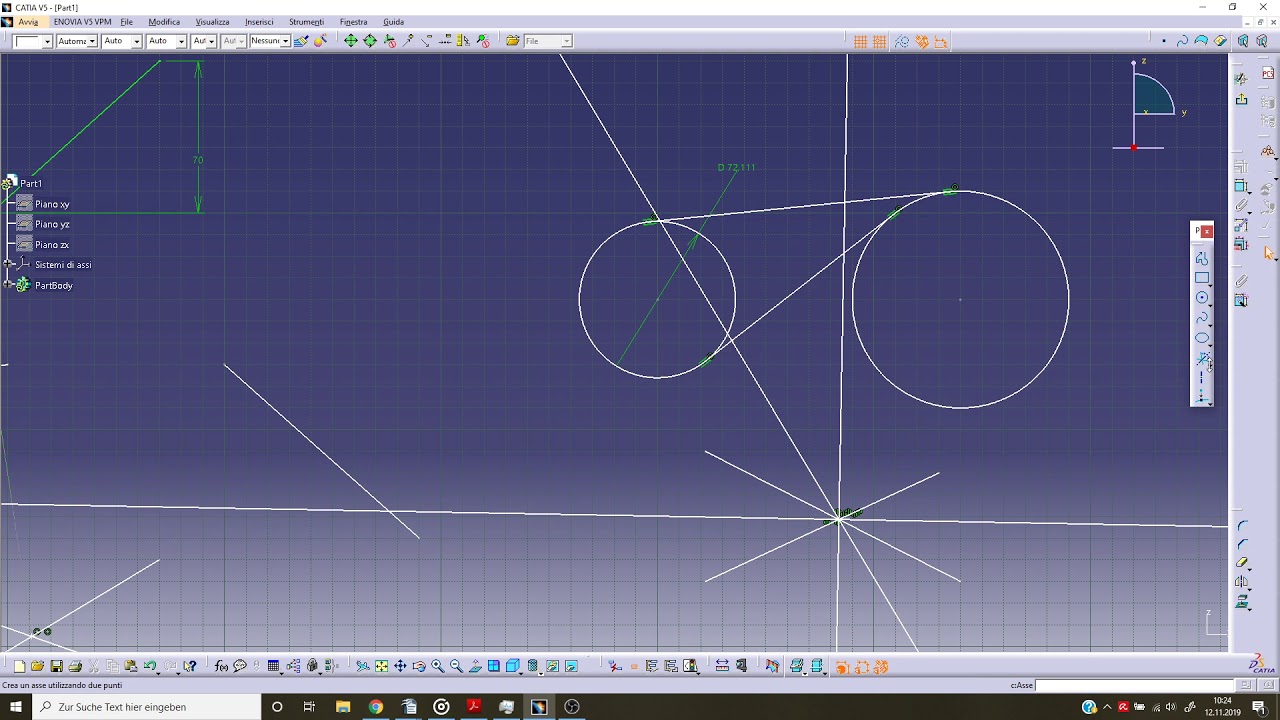The height and width of the screenshot is (720, 1280).
Task: Open the Visualizza menu
Action: tap(212, 22)
